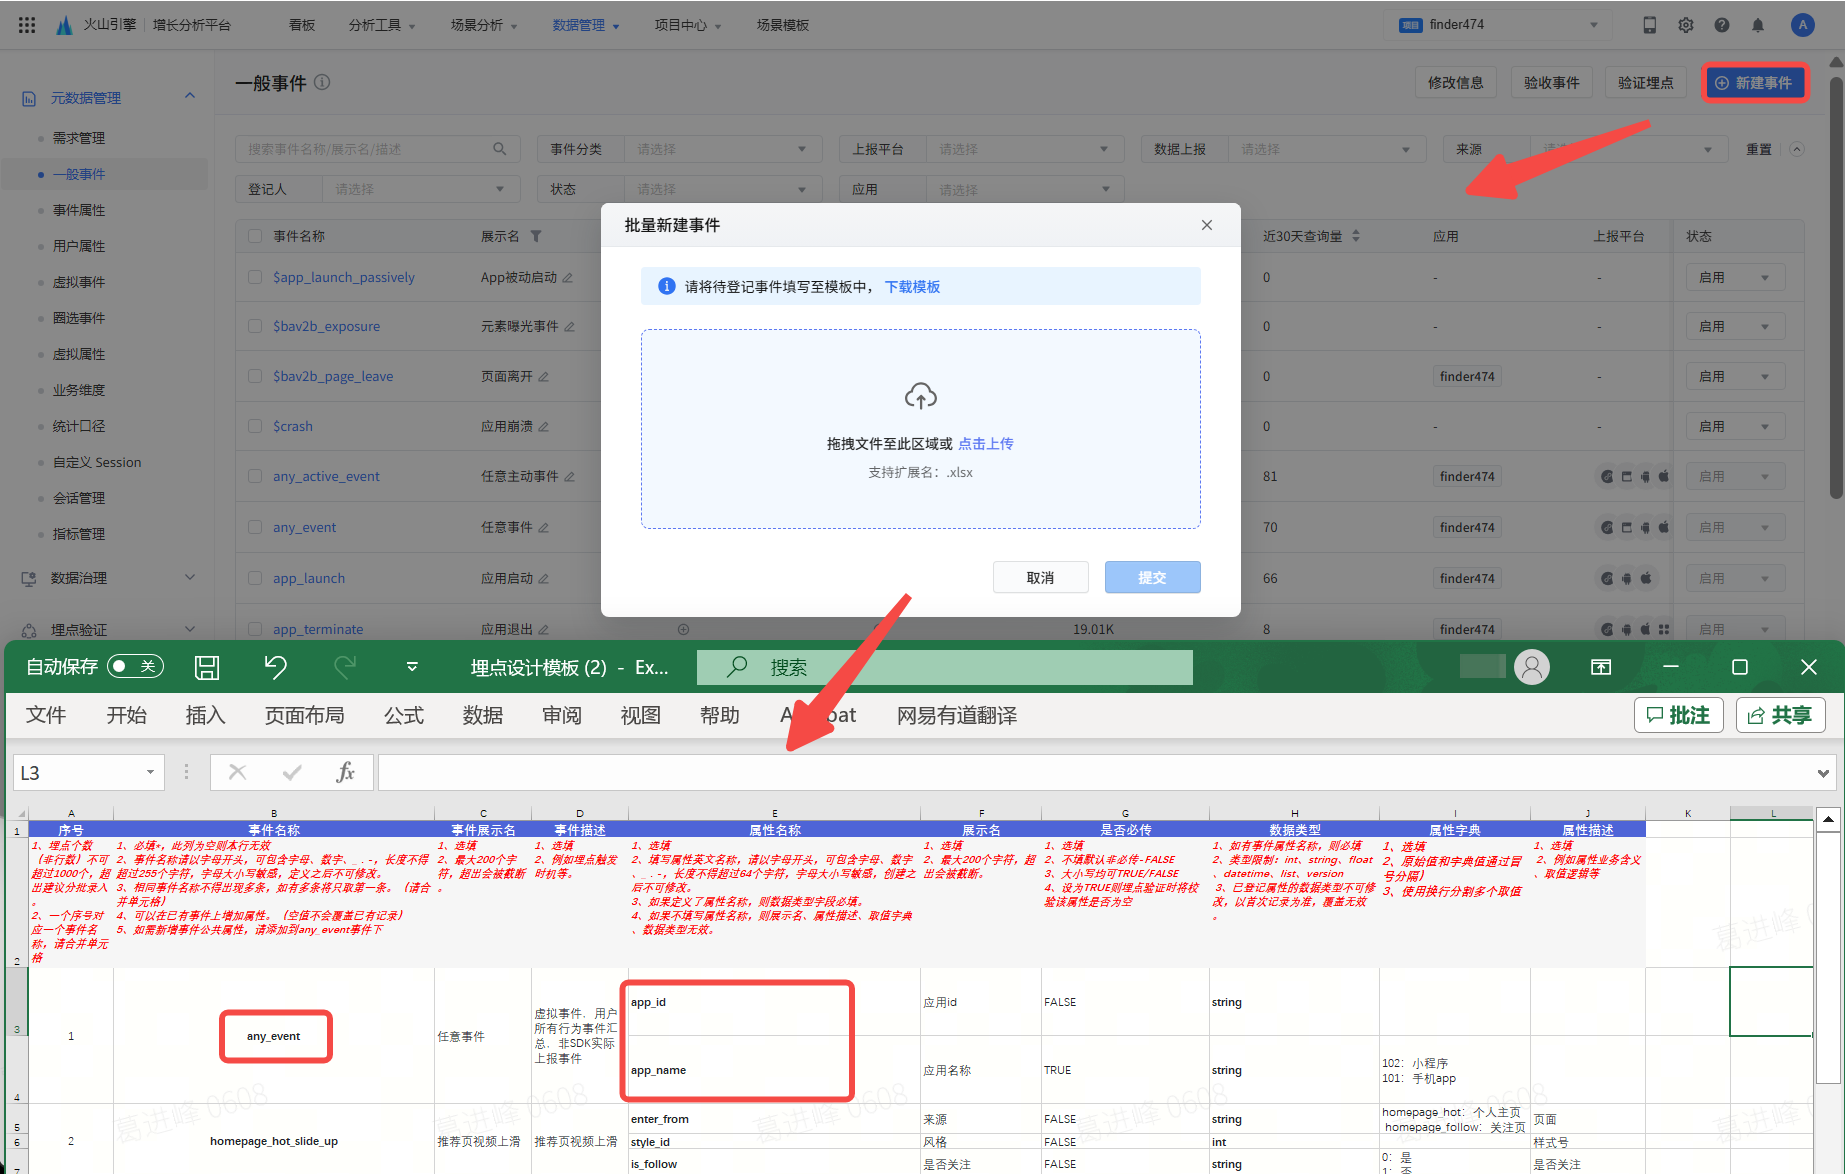Click the 新建事件 button
The height and width of the screenshot is (1174, 1845).
1755,83
